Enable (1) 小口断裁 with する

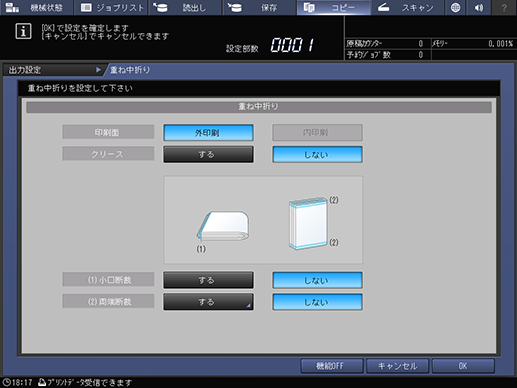click(x=208, y=280)
